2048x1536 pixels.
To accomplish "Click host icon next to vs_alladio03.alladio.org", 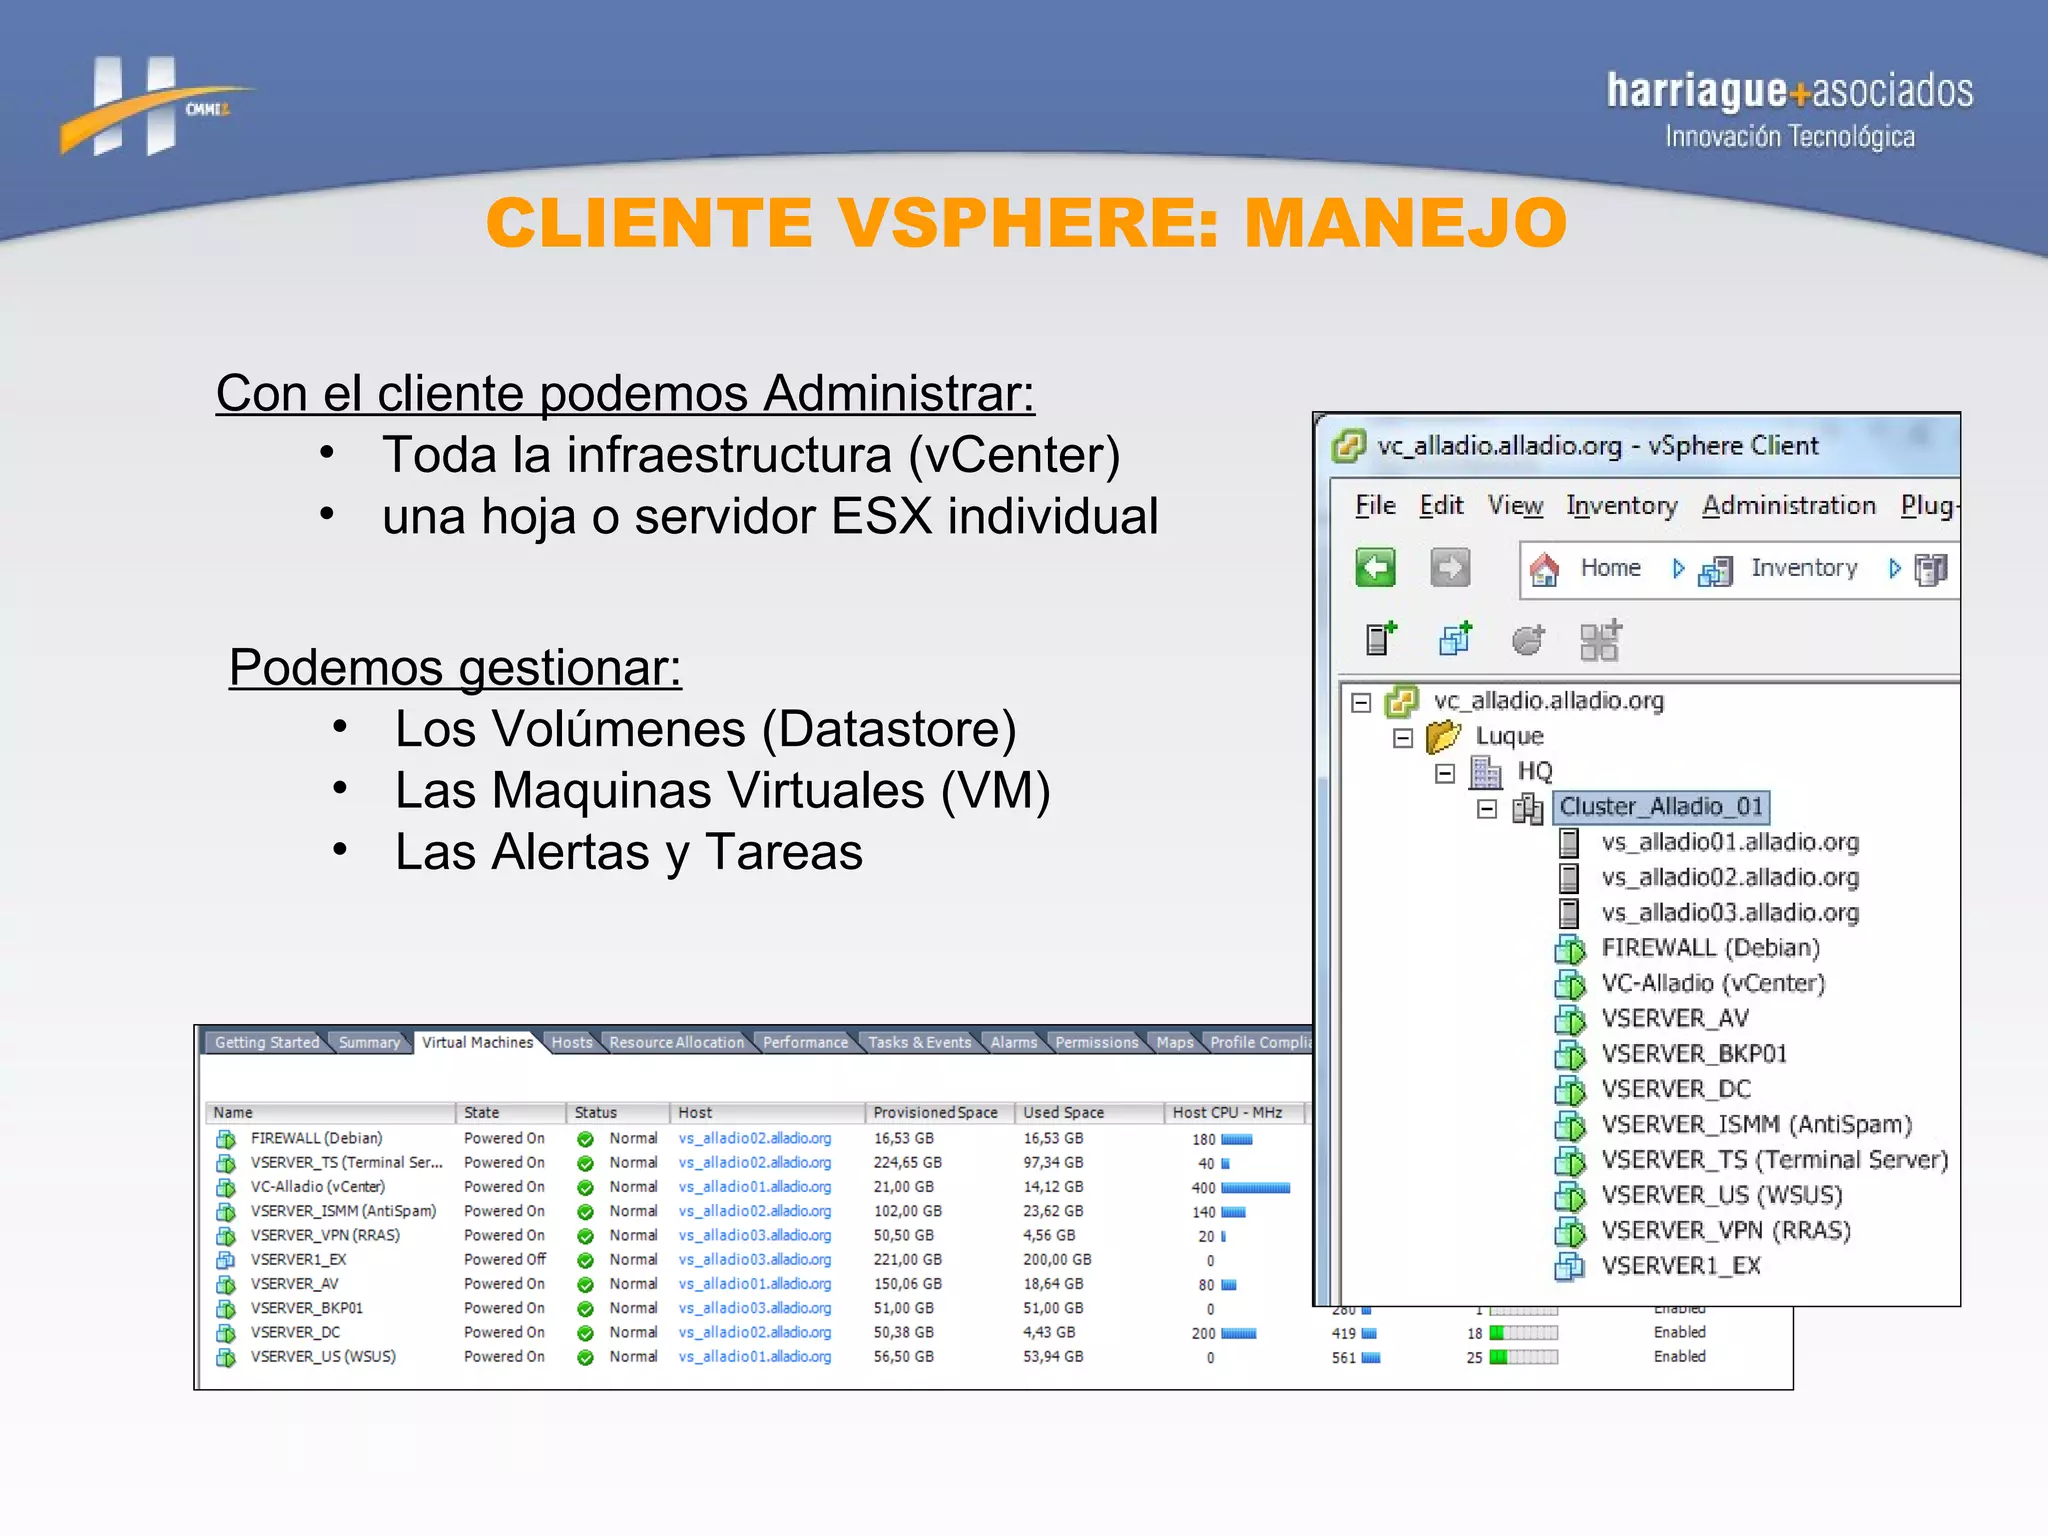I will [x=1570, y=913].
